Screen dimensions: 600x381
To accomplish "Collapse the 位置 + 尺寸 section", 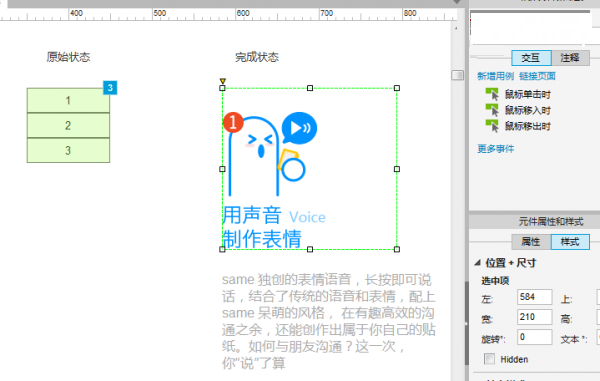I will click(x=477, y=262).
